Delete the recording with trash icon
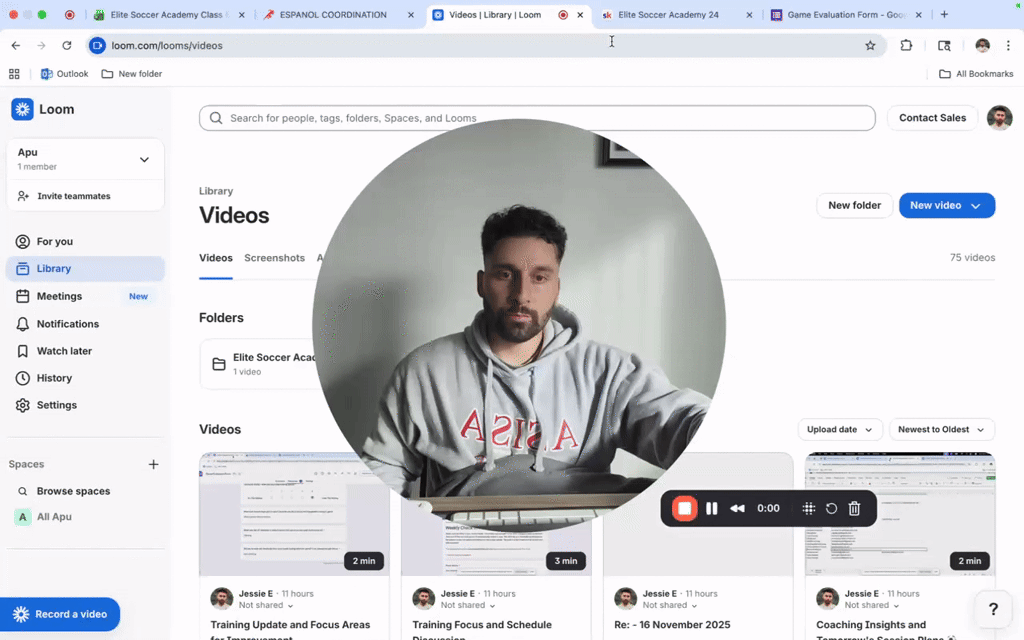 (854, 508)
